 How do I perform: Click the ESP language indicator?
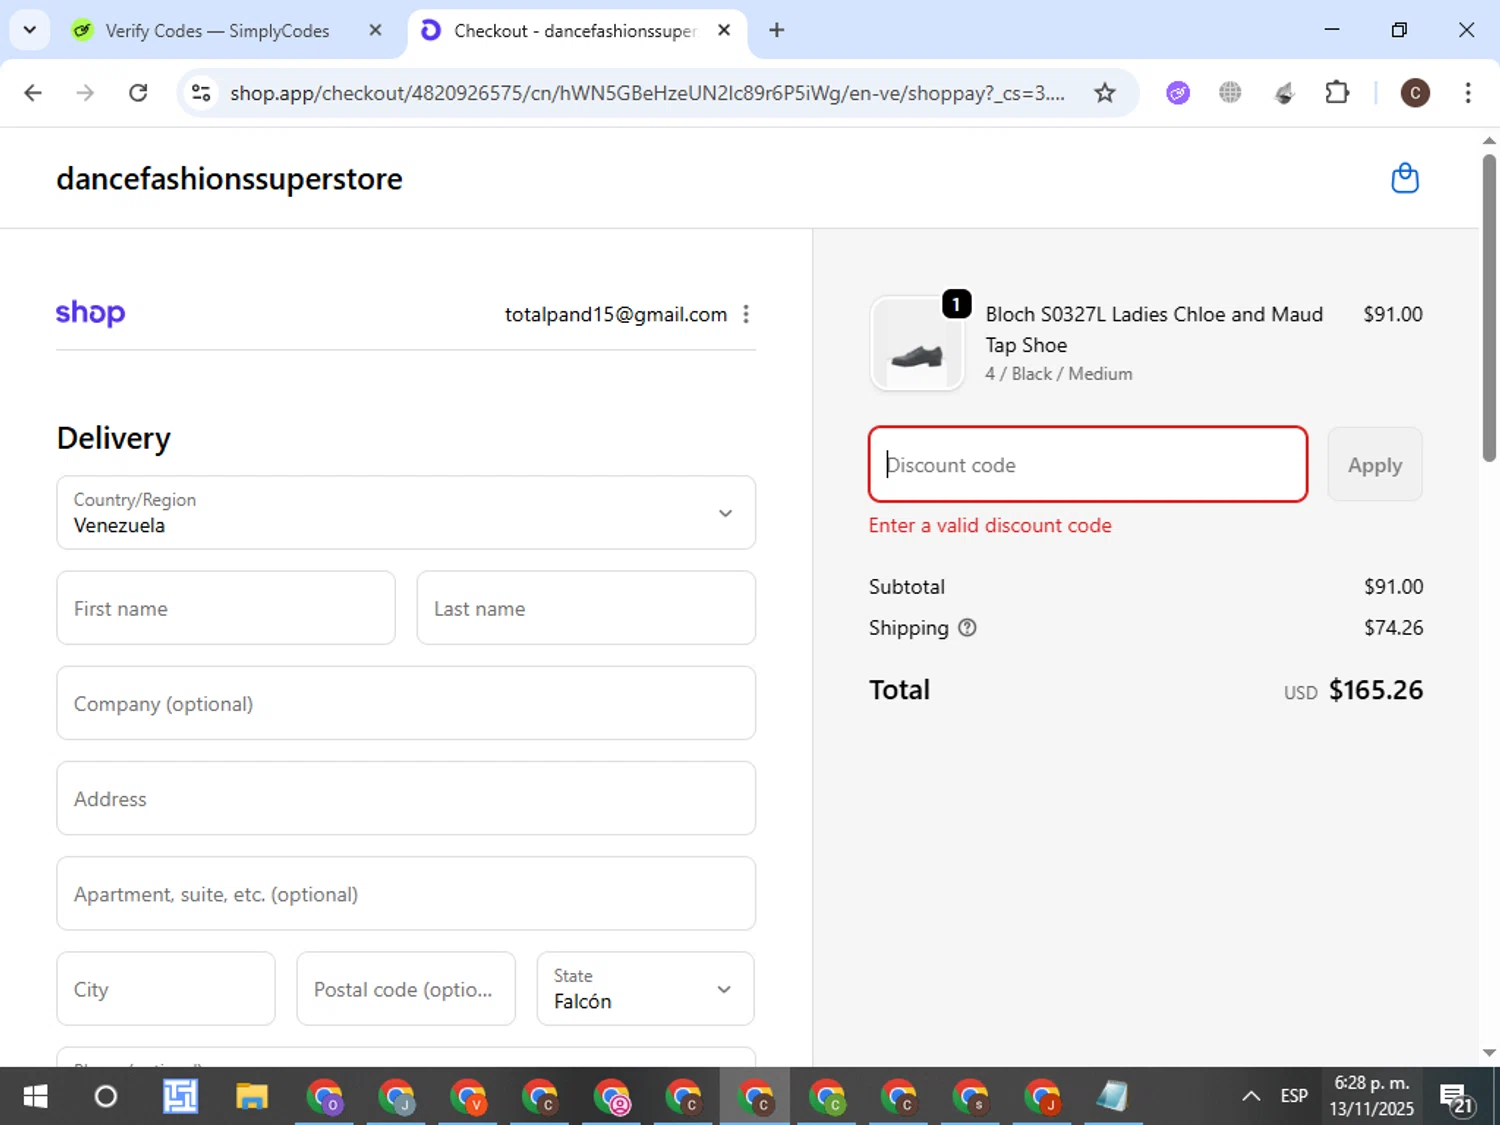pos(1294,1097)
